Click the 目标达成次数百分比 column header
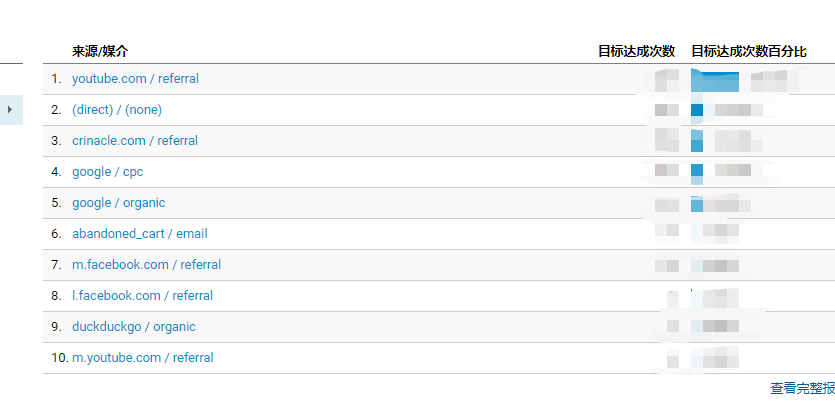This screenshot has width=835, height=406. (749, 52)
